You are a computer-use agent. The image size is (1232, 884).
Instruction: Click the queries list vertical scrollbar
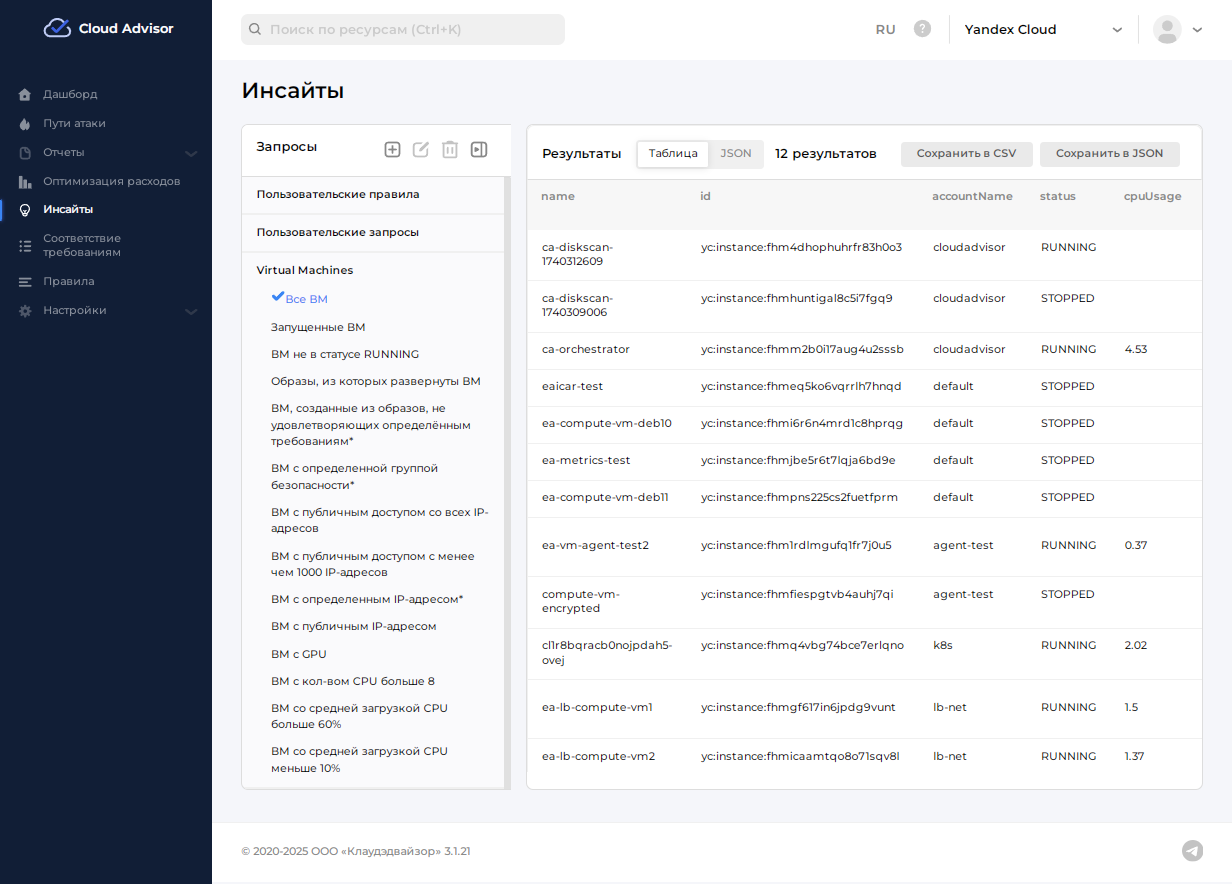[507, 480]
